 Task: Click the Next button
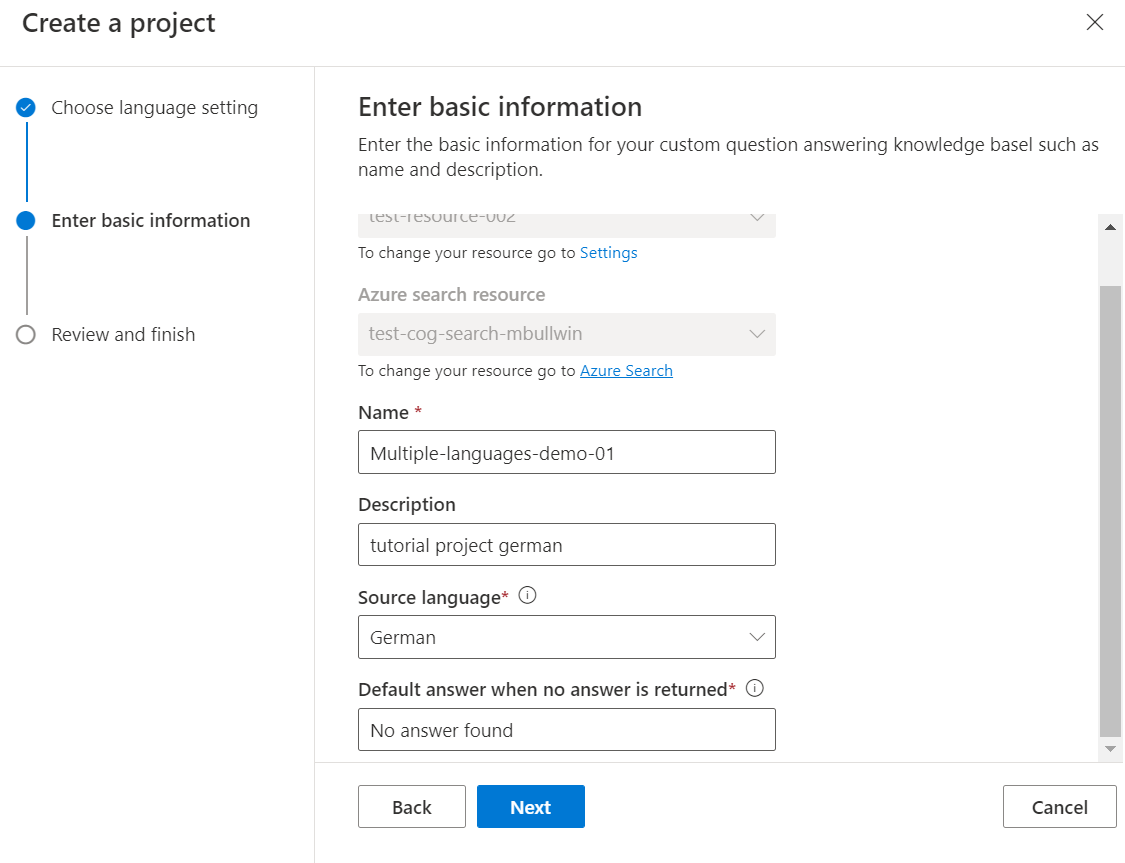530,807
